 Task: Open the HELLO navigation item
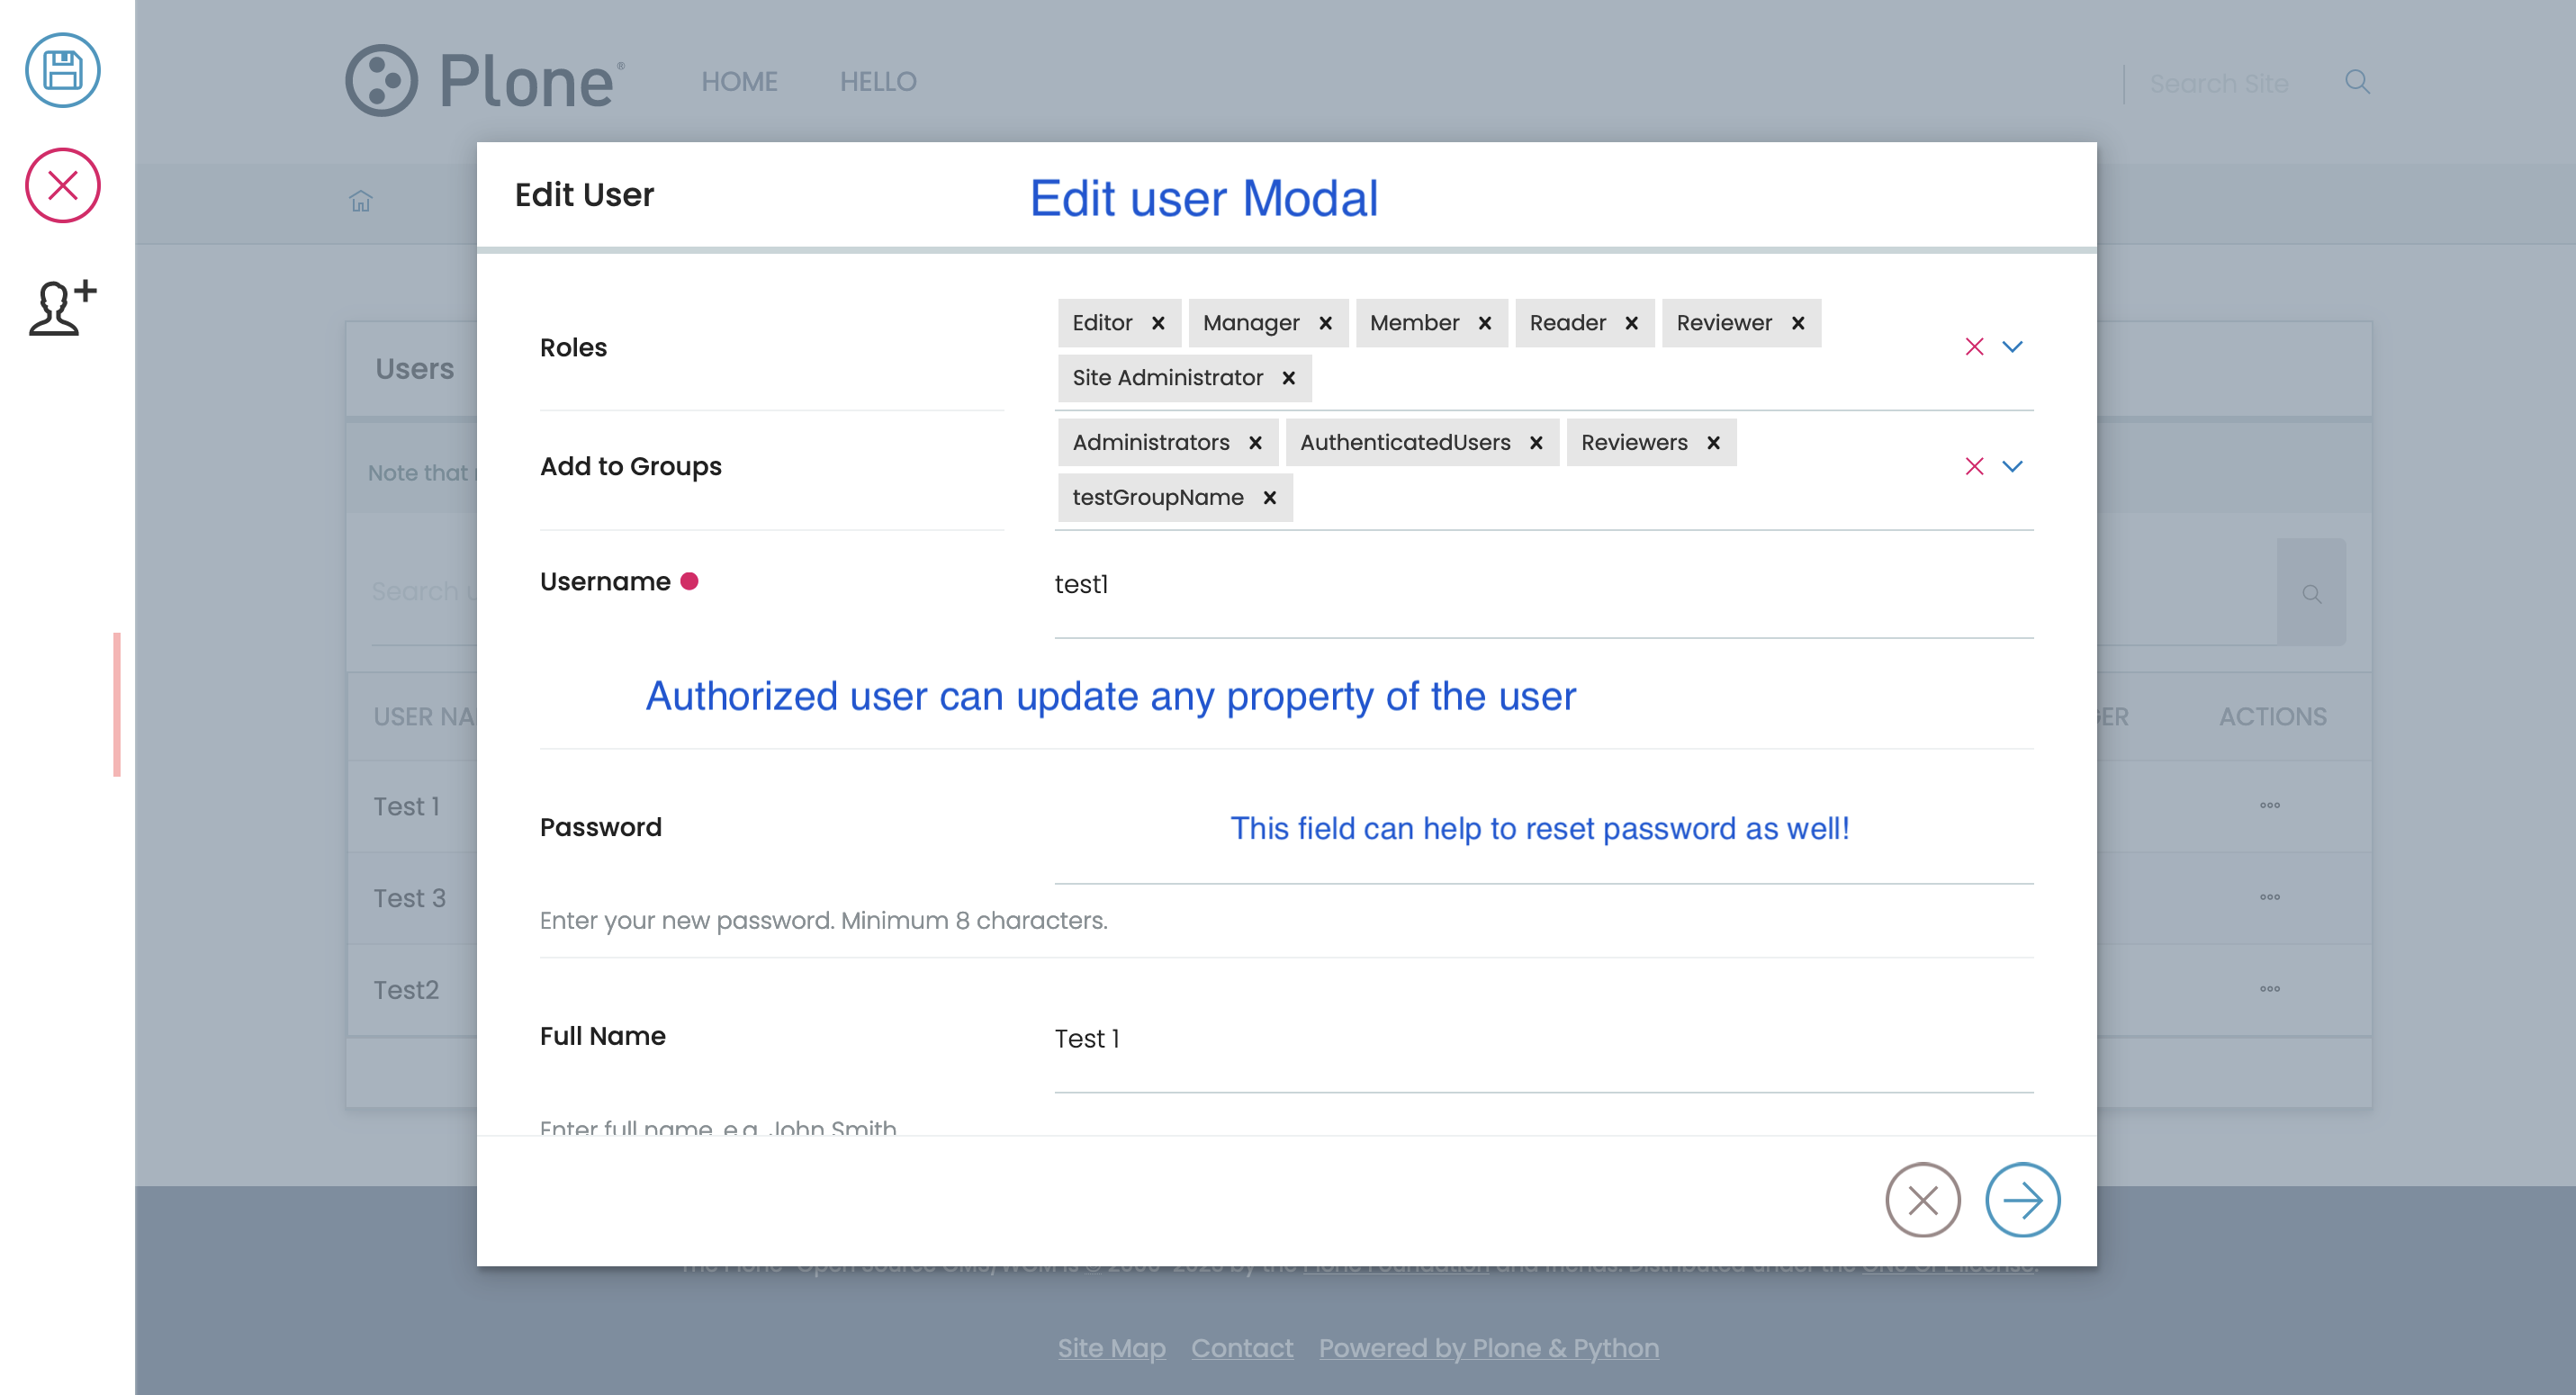point(878,81)
